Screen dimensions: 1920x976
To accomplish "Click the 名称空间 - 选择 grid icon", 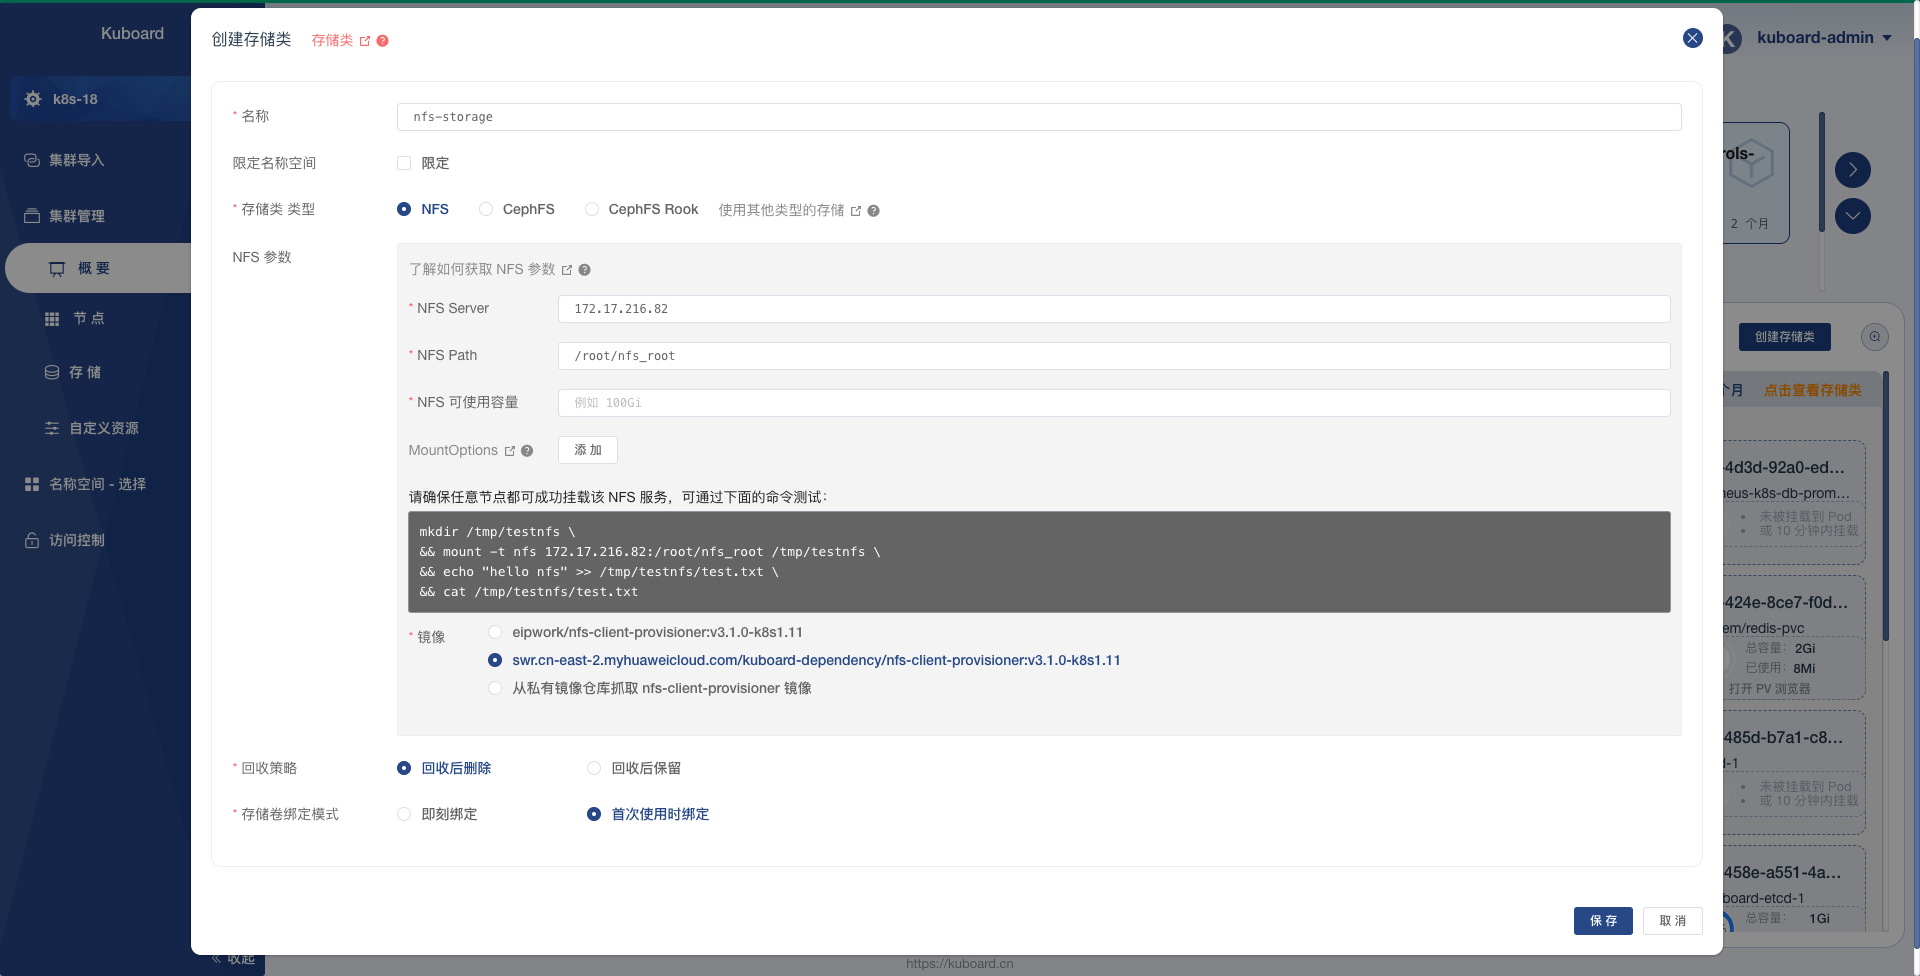I will pyautogui.click(x=32, y=484).
